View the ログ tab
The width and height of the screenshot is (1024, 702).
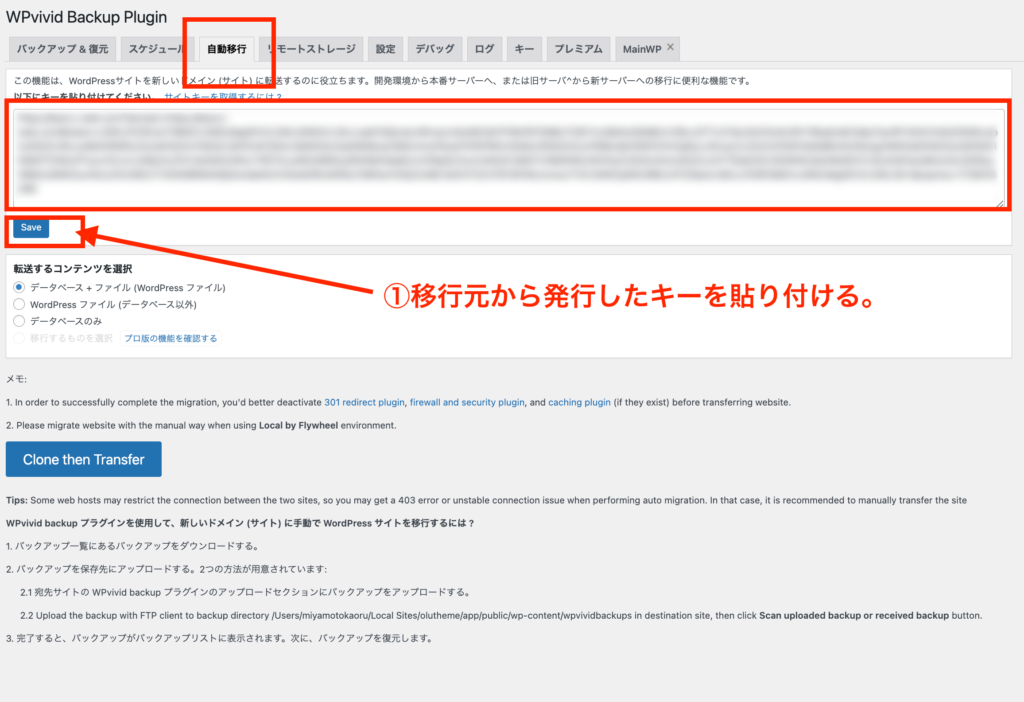click(484, 49)
